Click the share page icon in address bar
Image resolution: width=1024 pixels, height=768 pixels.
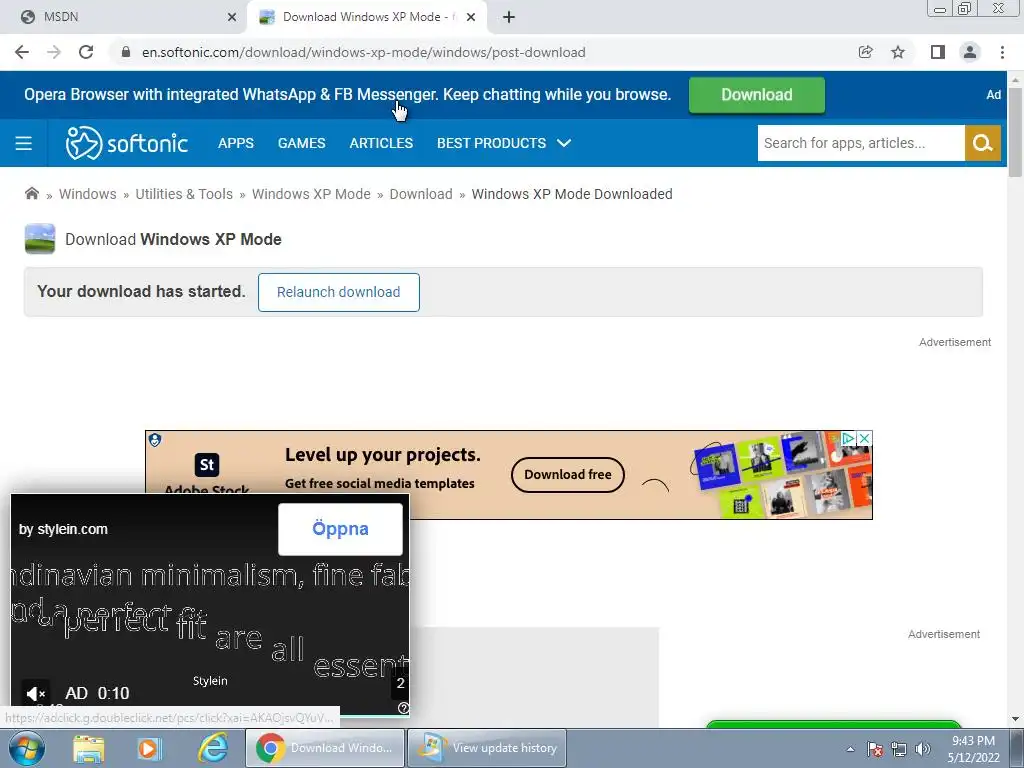pyautogui.click(x=865, y=52)
